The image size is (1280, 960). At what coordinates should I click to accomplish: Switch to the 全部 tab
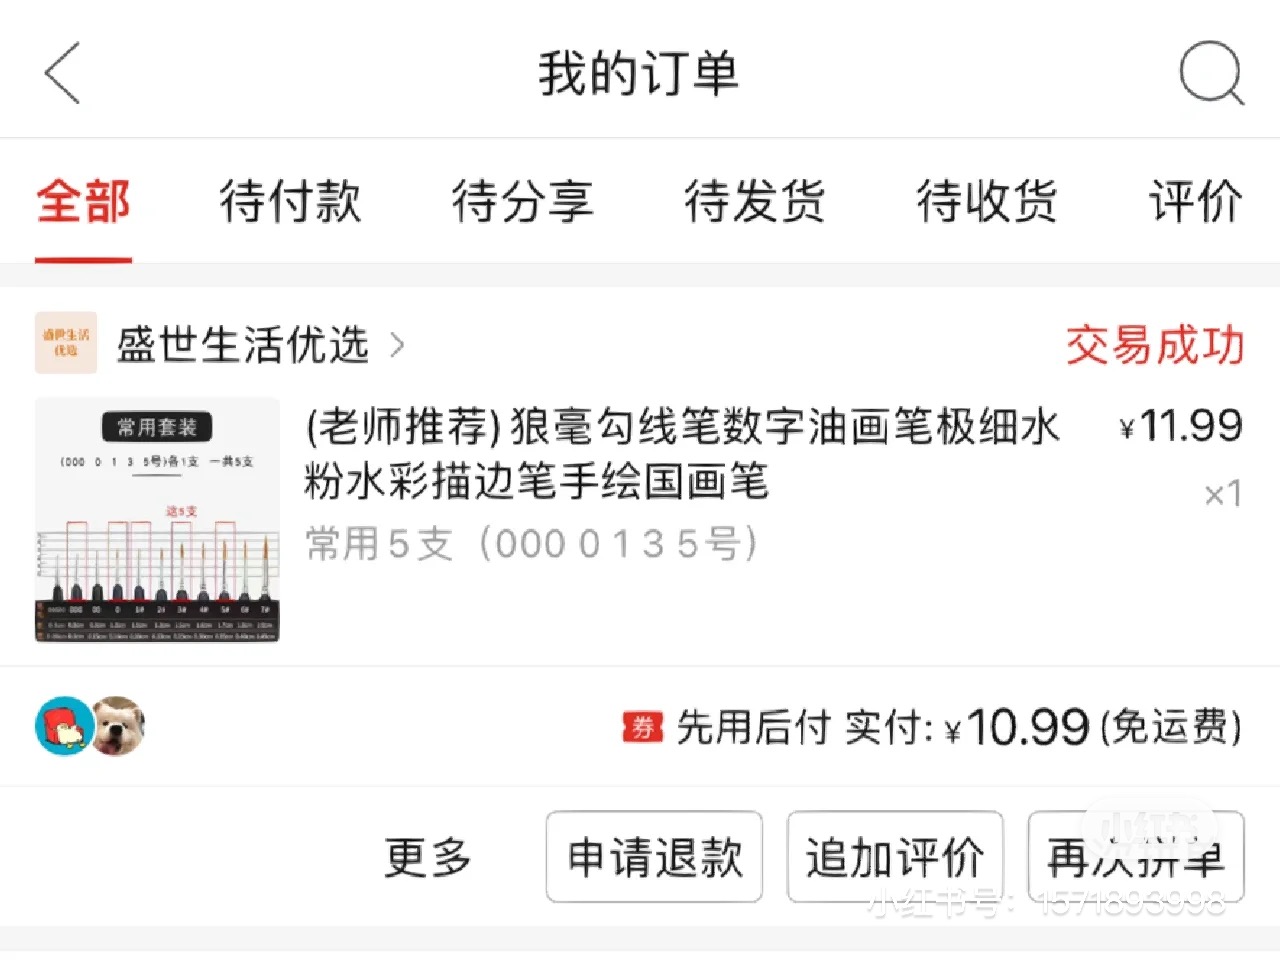pyautogui.click(x=83, y=201)
